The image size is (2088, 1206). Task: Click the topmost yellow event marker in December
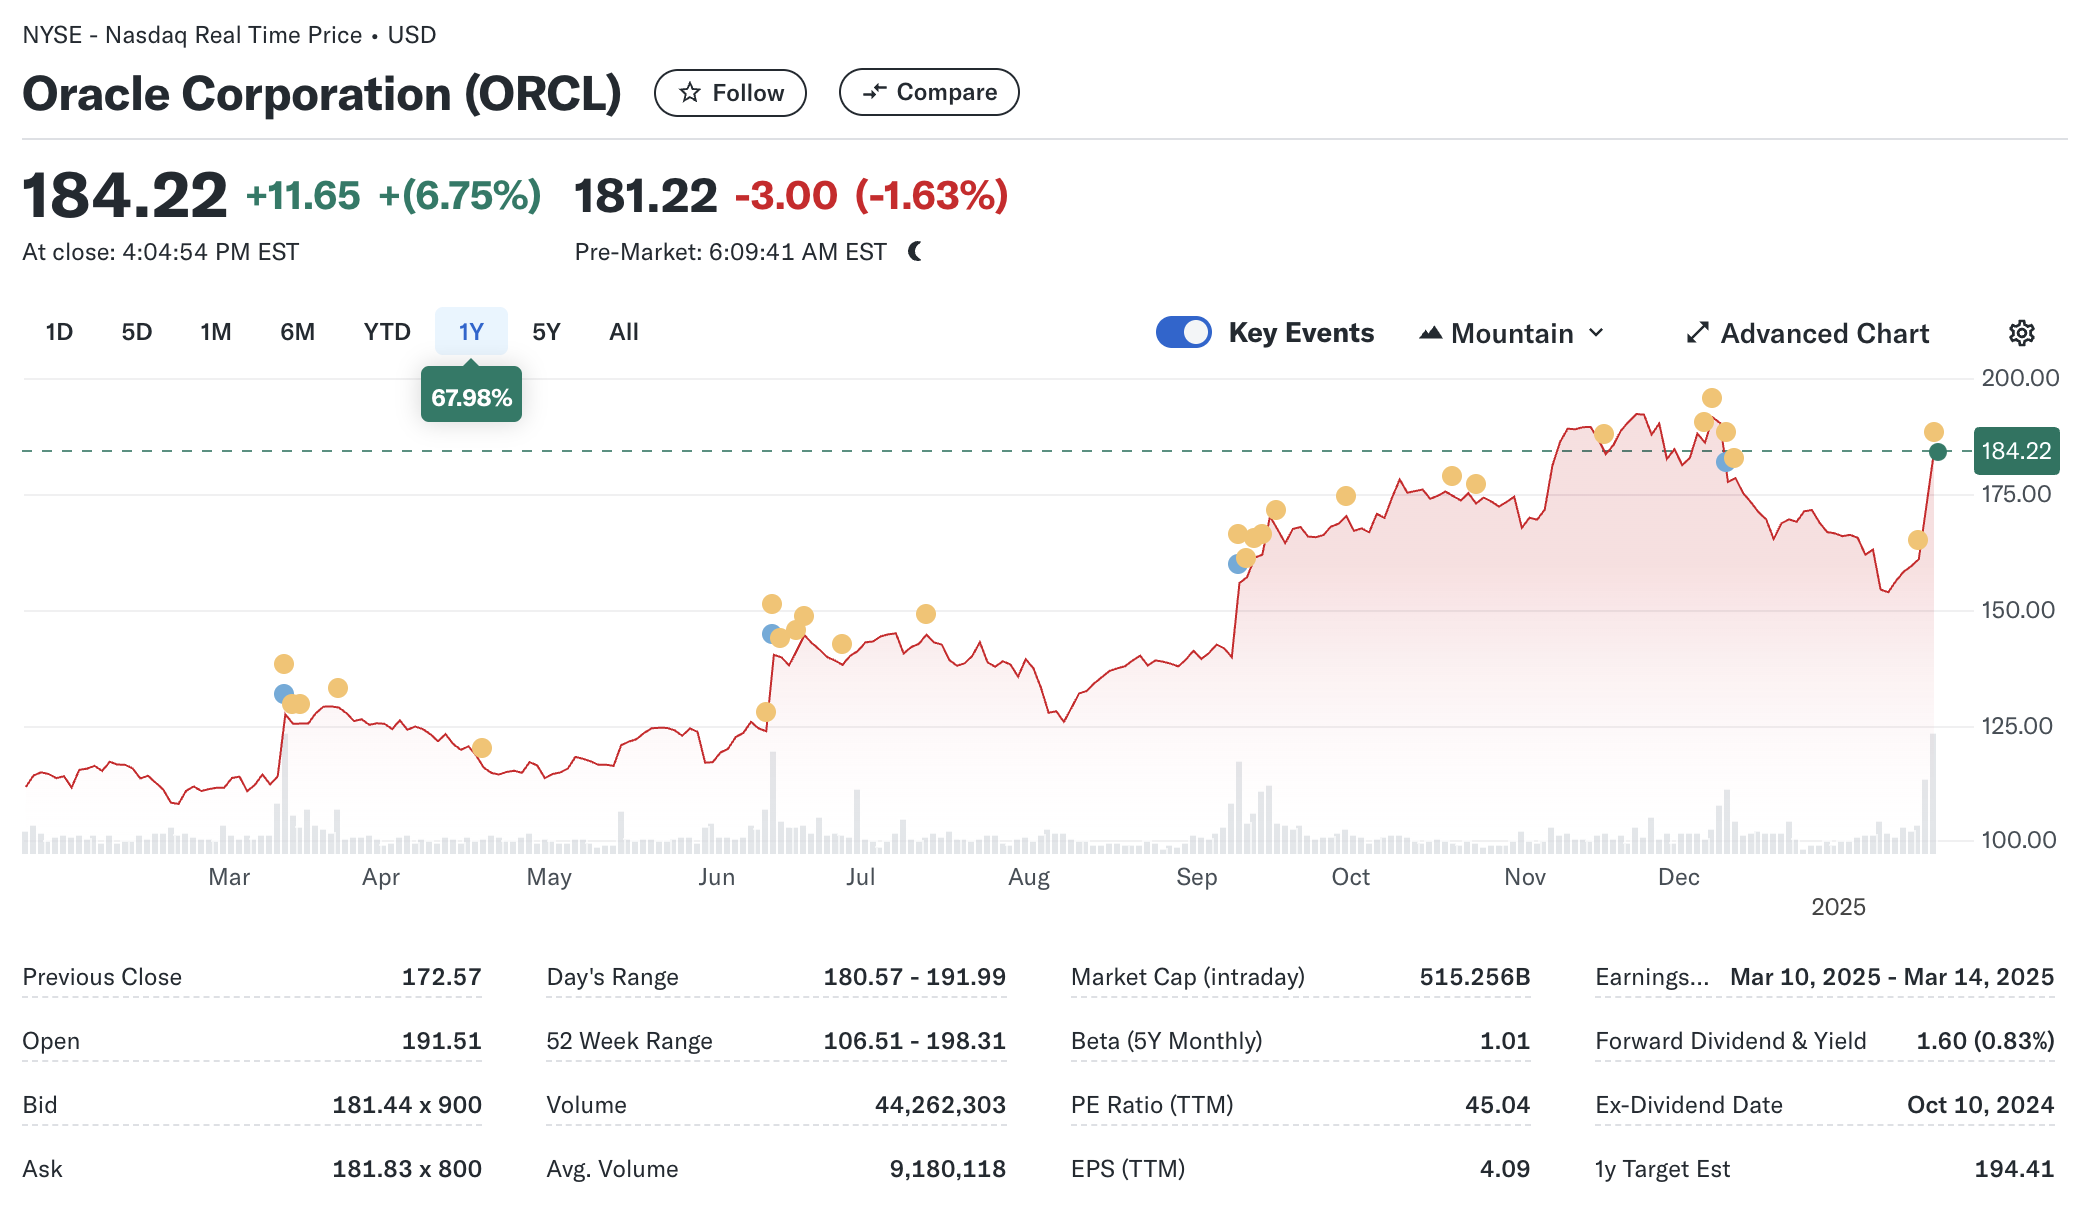(1712, 398)
